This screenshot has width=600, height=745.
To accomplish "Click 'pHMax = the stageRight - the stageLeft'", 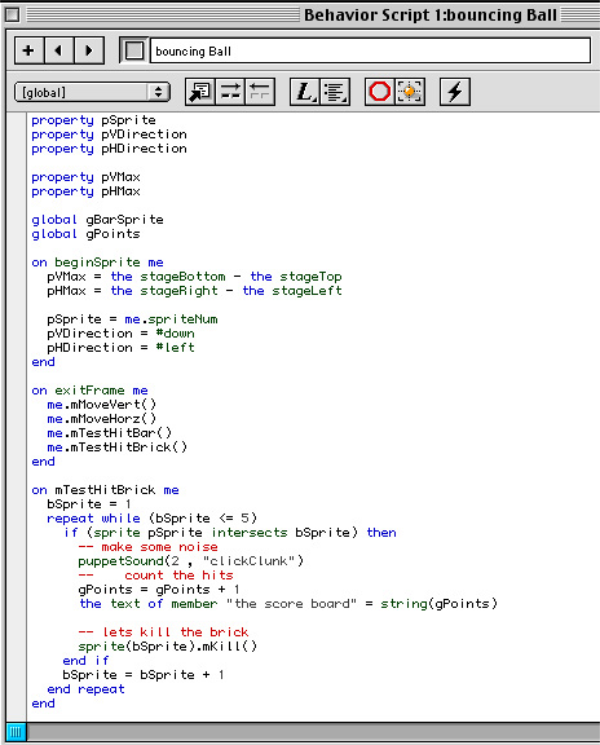I will 194,291.
